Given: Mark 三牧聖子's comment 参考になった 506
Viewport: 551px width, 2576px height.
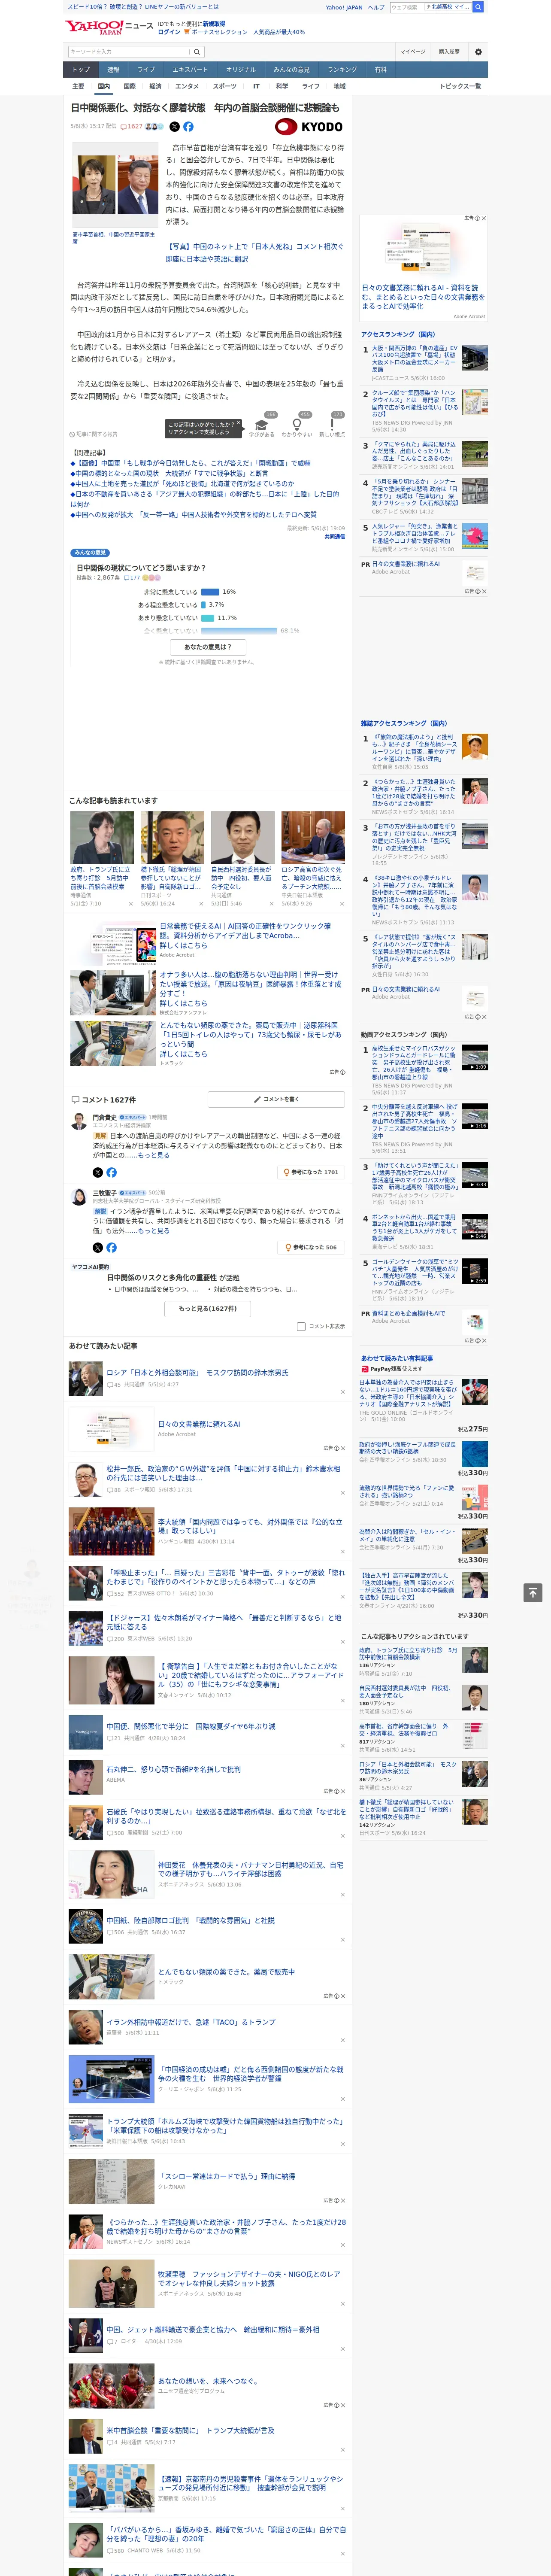Looking at the screenshot, I should [312, 1248].
